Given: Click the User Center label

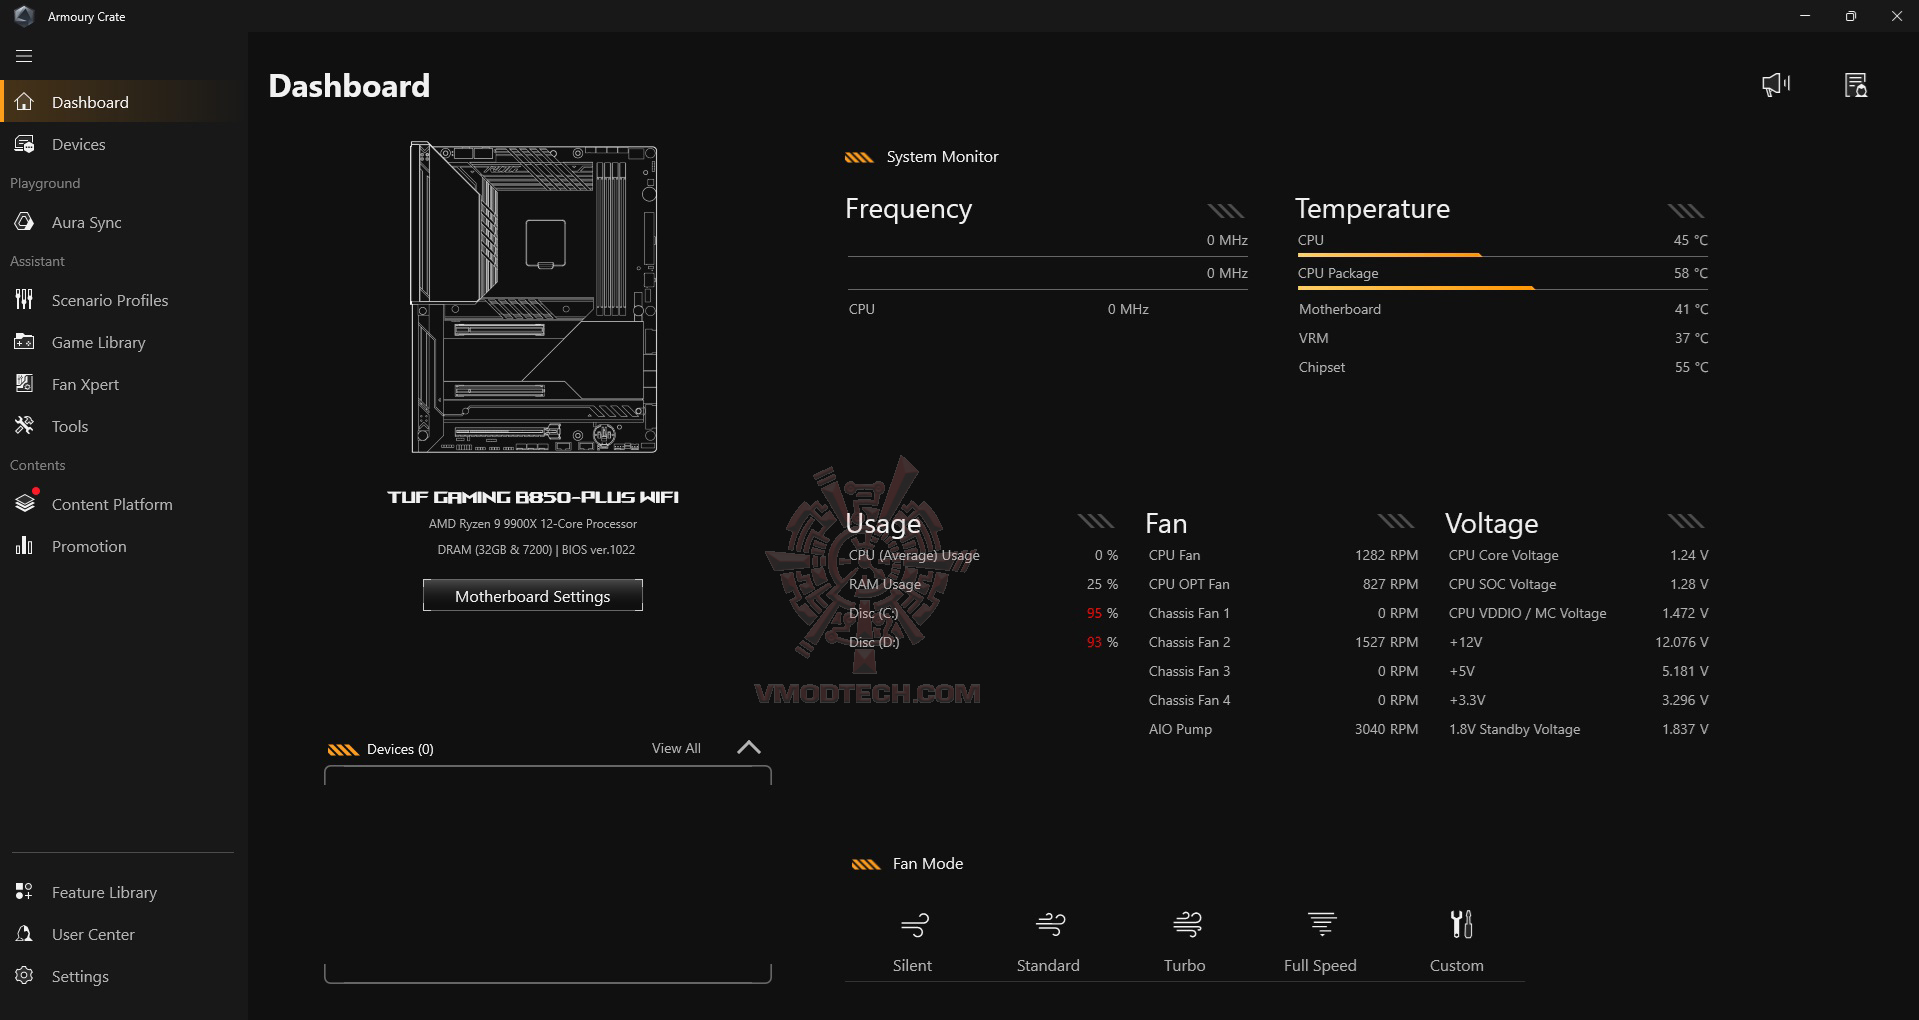Looking at the screenshot, I should 93,934.
